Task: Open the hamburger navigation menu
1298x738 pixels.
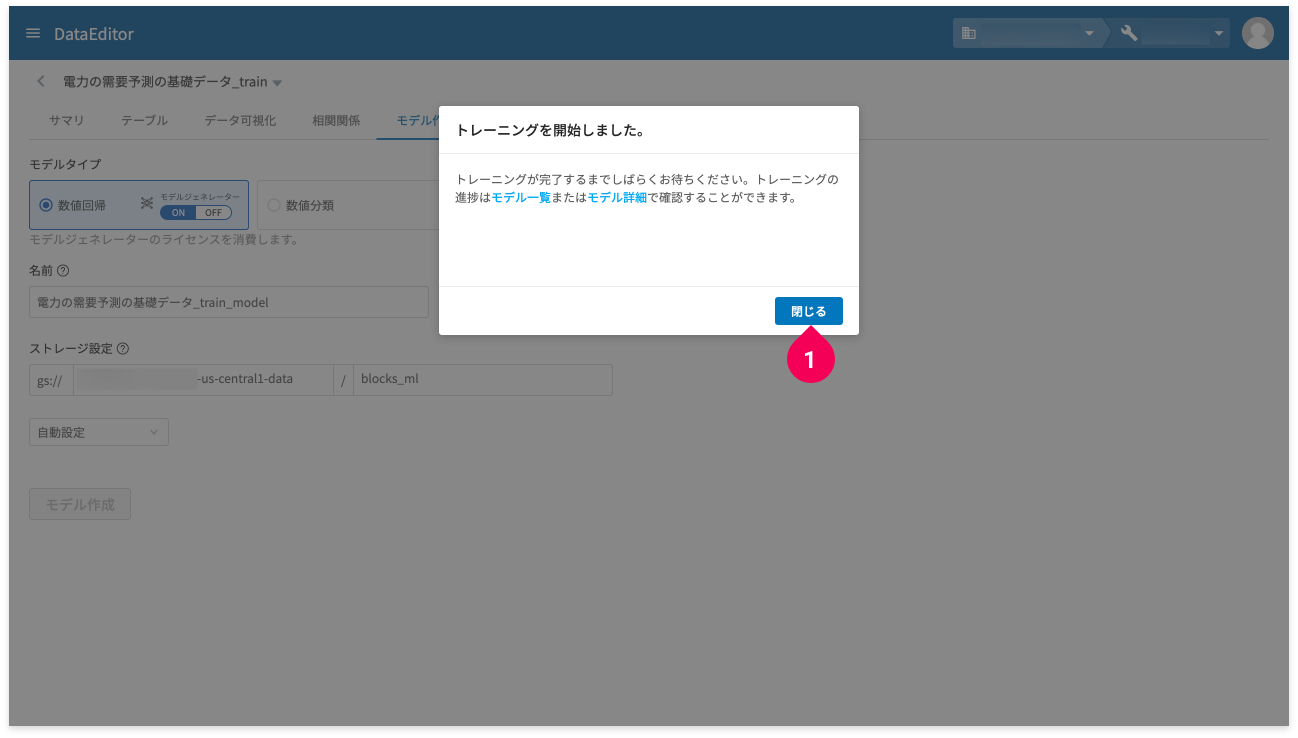Action: (x=33, y=34)
